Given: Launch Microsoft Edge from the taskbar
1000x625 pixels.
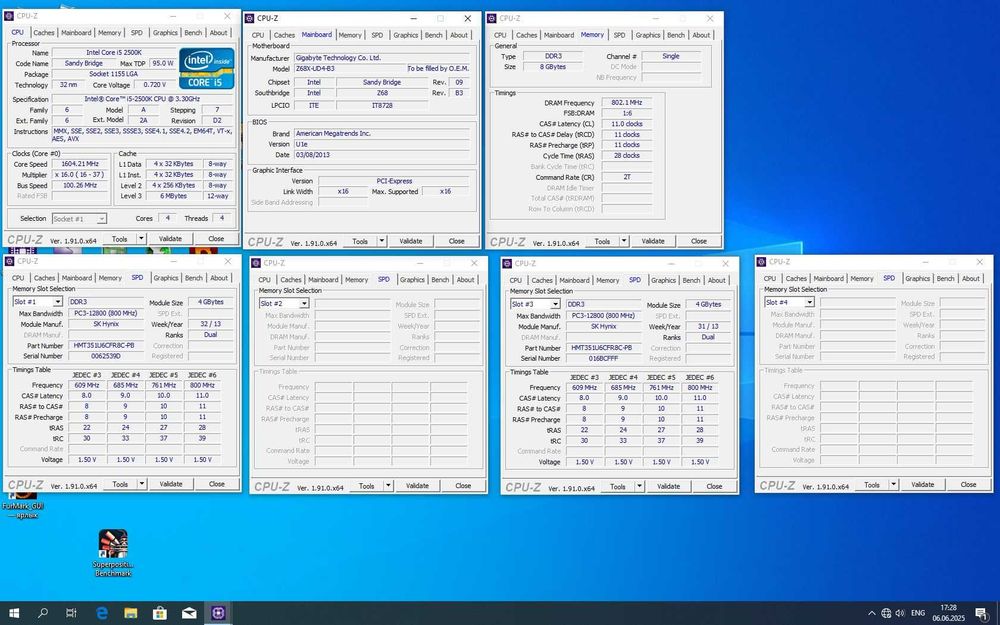Looking at the screenshot, I should pos(101,613).
